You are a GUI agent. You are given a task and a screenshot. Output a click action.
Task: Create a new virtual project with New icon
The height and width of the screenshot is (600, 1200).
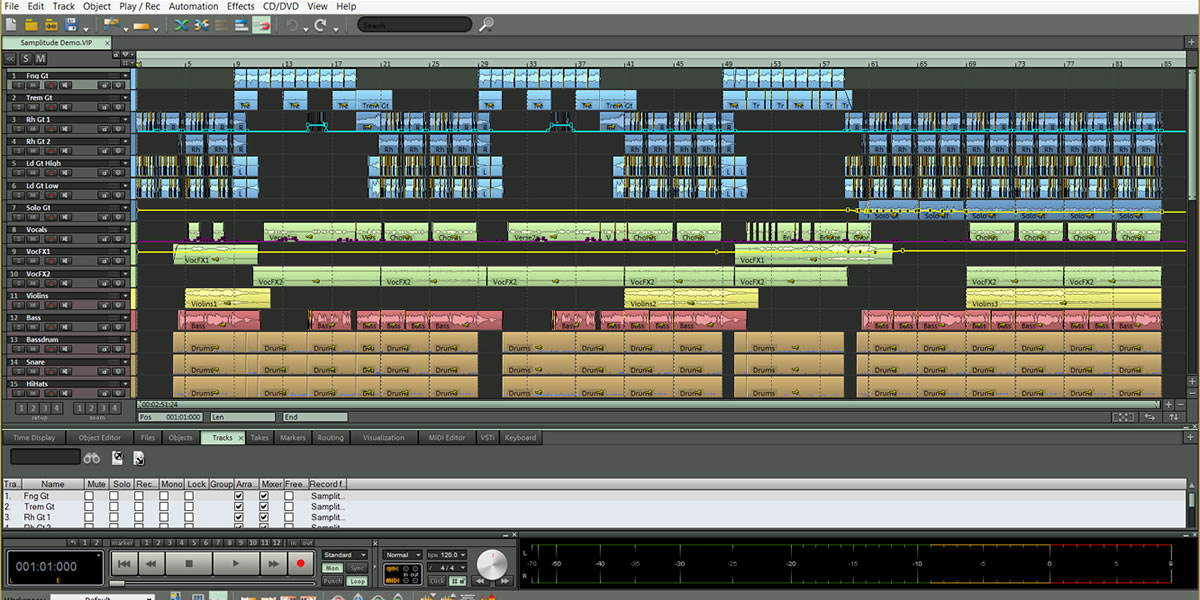[10, 25]
